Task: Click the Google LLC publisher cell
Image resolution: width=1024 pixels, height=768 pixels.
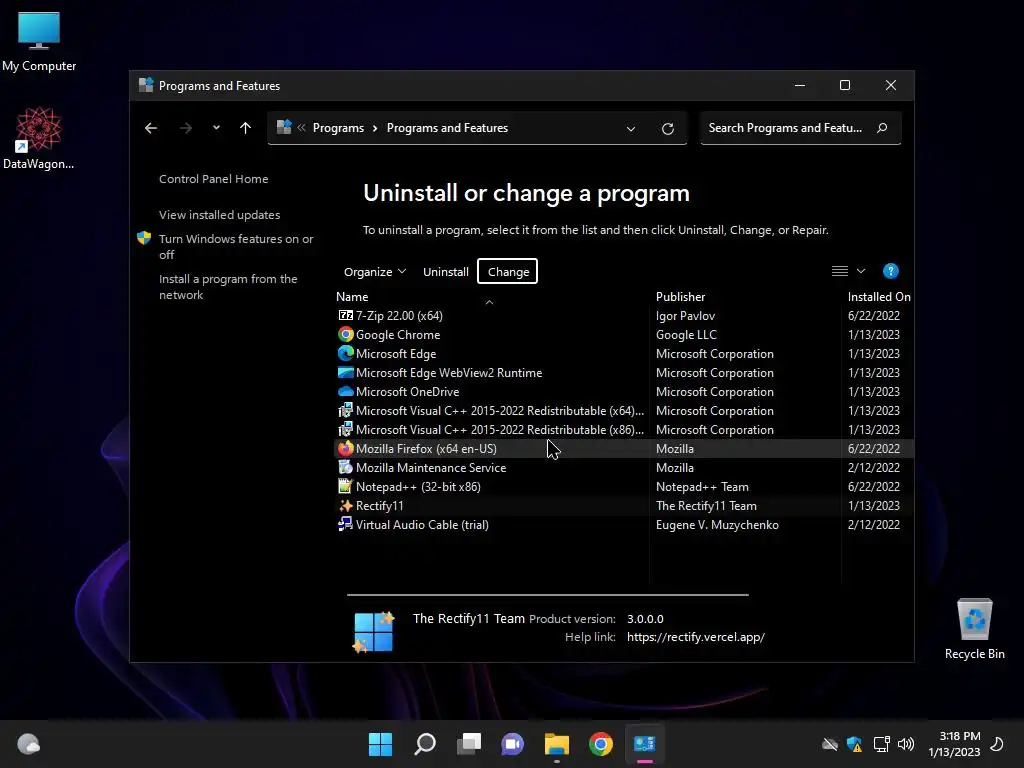Action: tap(686, 334)
